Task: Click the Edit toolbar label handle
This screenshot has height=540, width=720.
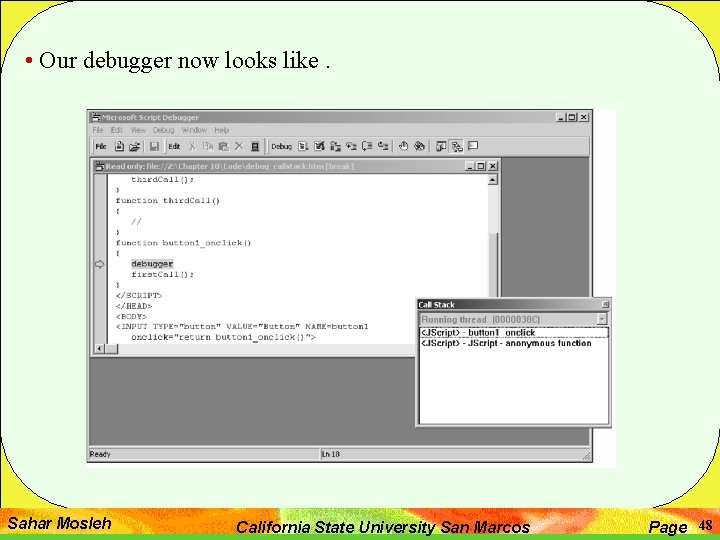Action: (174, 146)
